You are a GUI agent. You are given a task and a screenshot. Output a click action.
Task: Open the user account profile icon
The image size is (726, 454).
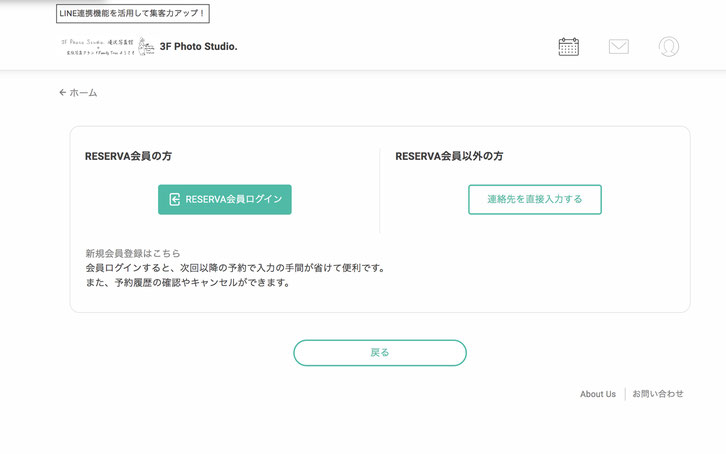(x=669, y=46)
